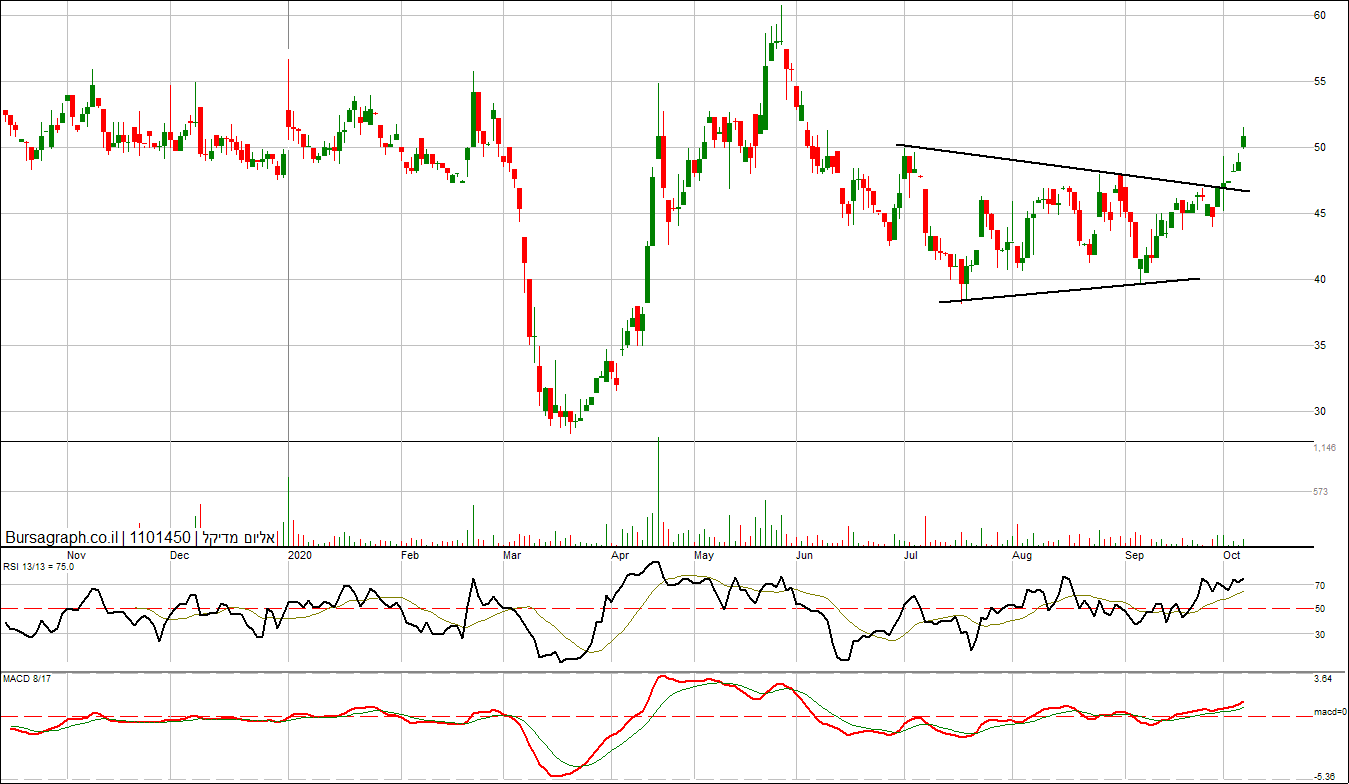Select the אליום מדיקל stock name
This screenshot has height=784, width=1349.
(x=239, y=538)
